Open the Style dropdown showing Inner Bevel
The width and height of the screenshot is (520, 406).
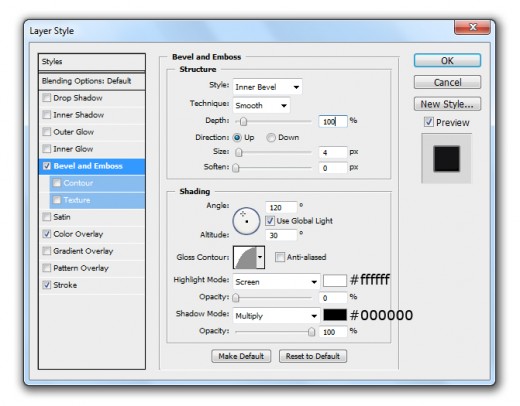coord(267,87)
